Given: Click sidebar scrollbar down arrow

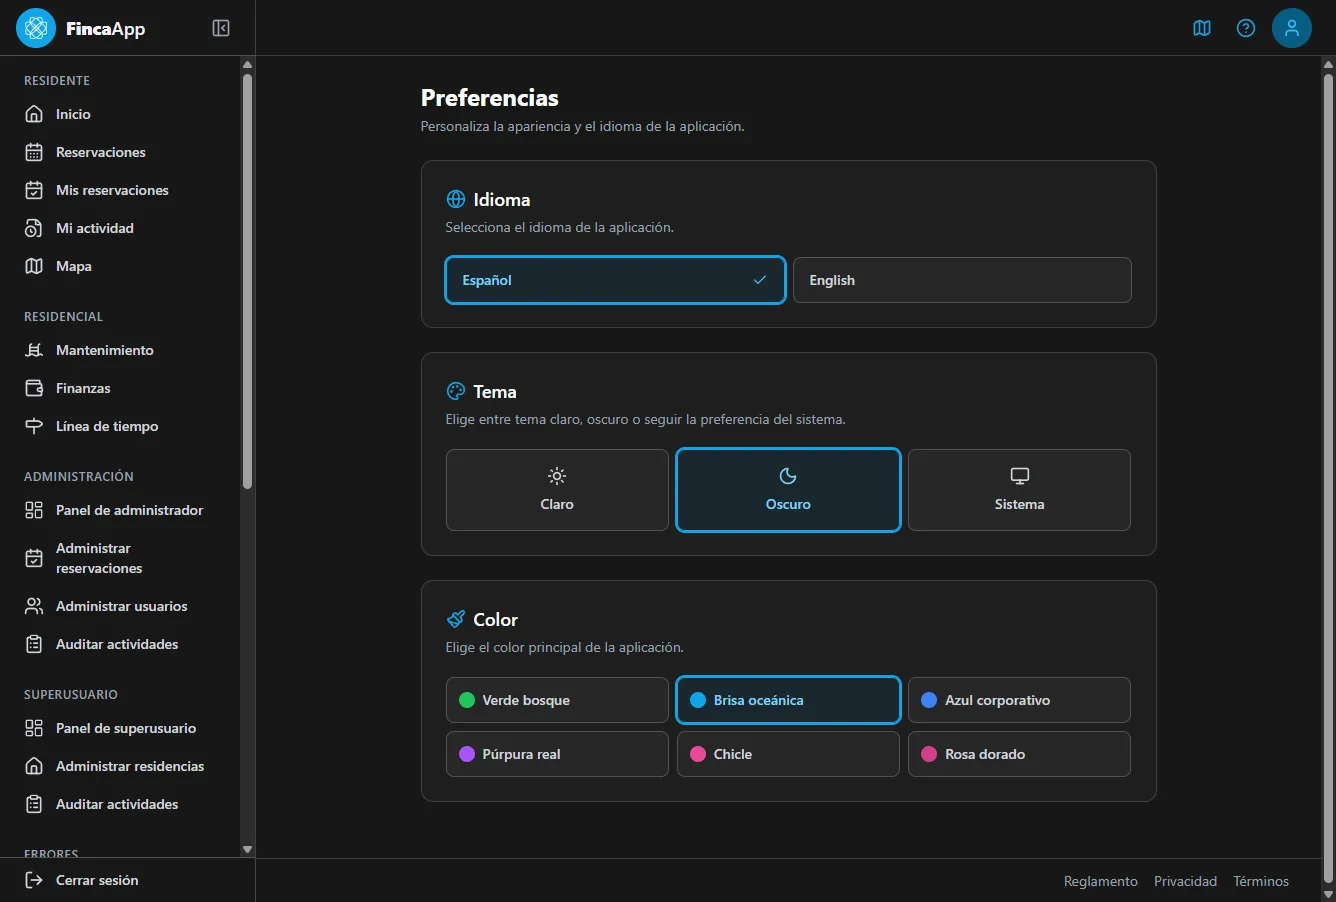Looking at the screenshot, I should [x=247, y=849].
